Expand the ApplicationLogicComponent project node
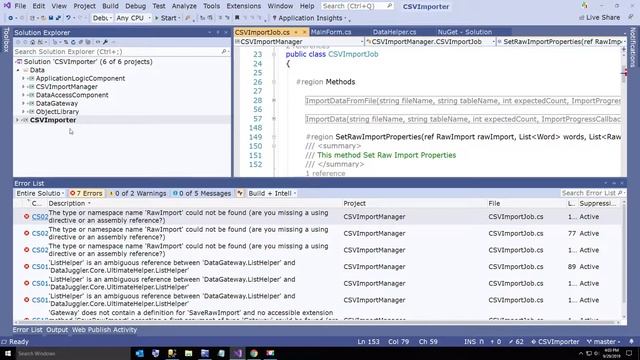The width and height of the screenshot is (640, 360). [x=23, y=78]
